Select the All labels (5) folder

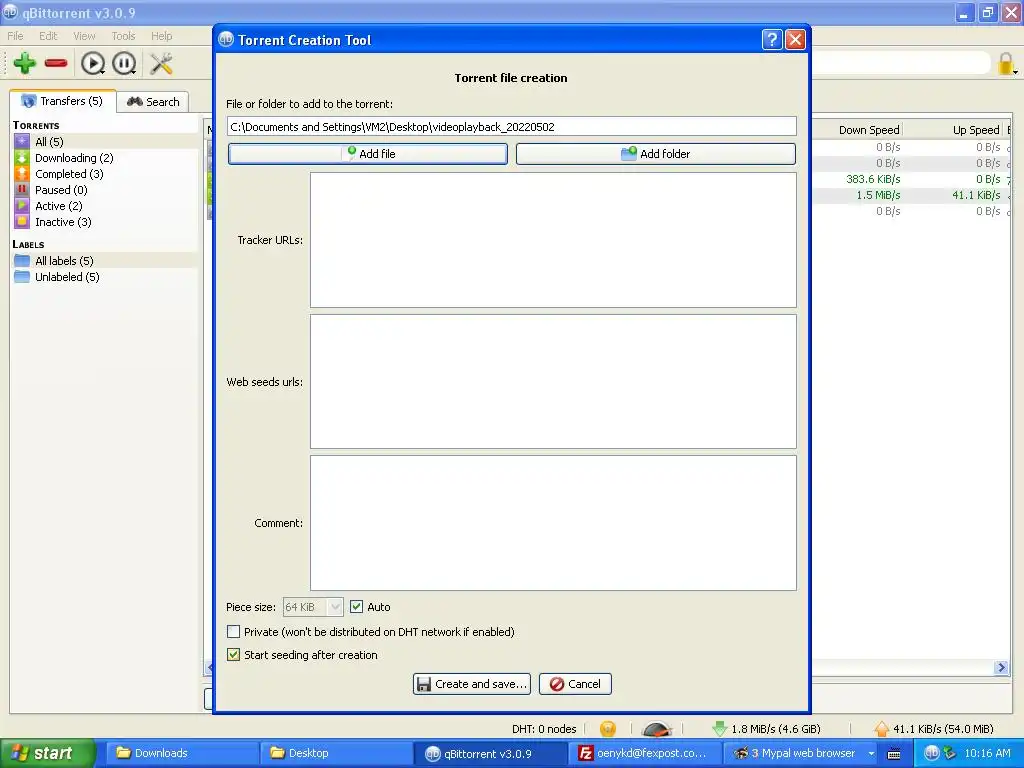point(64,261)
